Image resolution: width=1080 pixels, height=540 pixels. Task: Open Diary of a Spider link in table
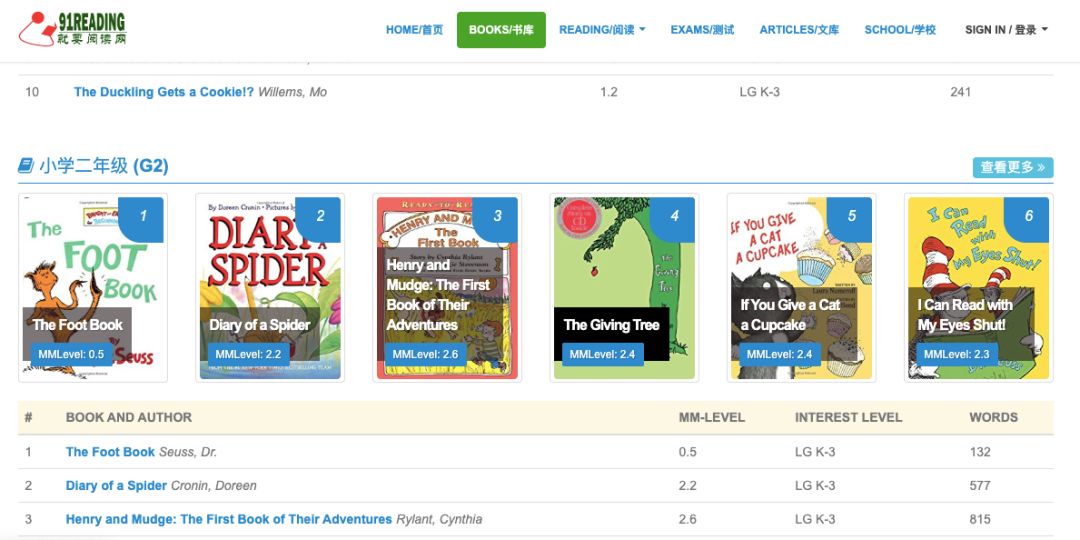tap(116, 486)
